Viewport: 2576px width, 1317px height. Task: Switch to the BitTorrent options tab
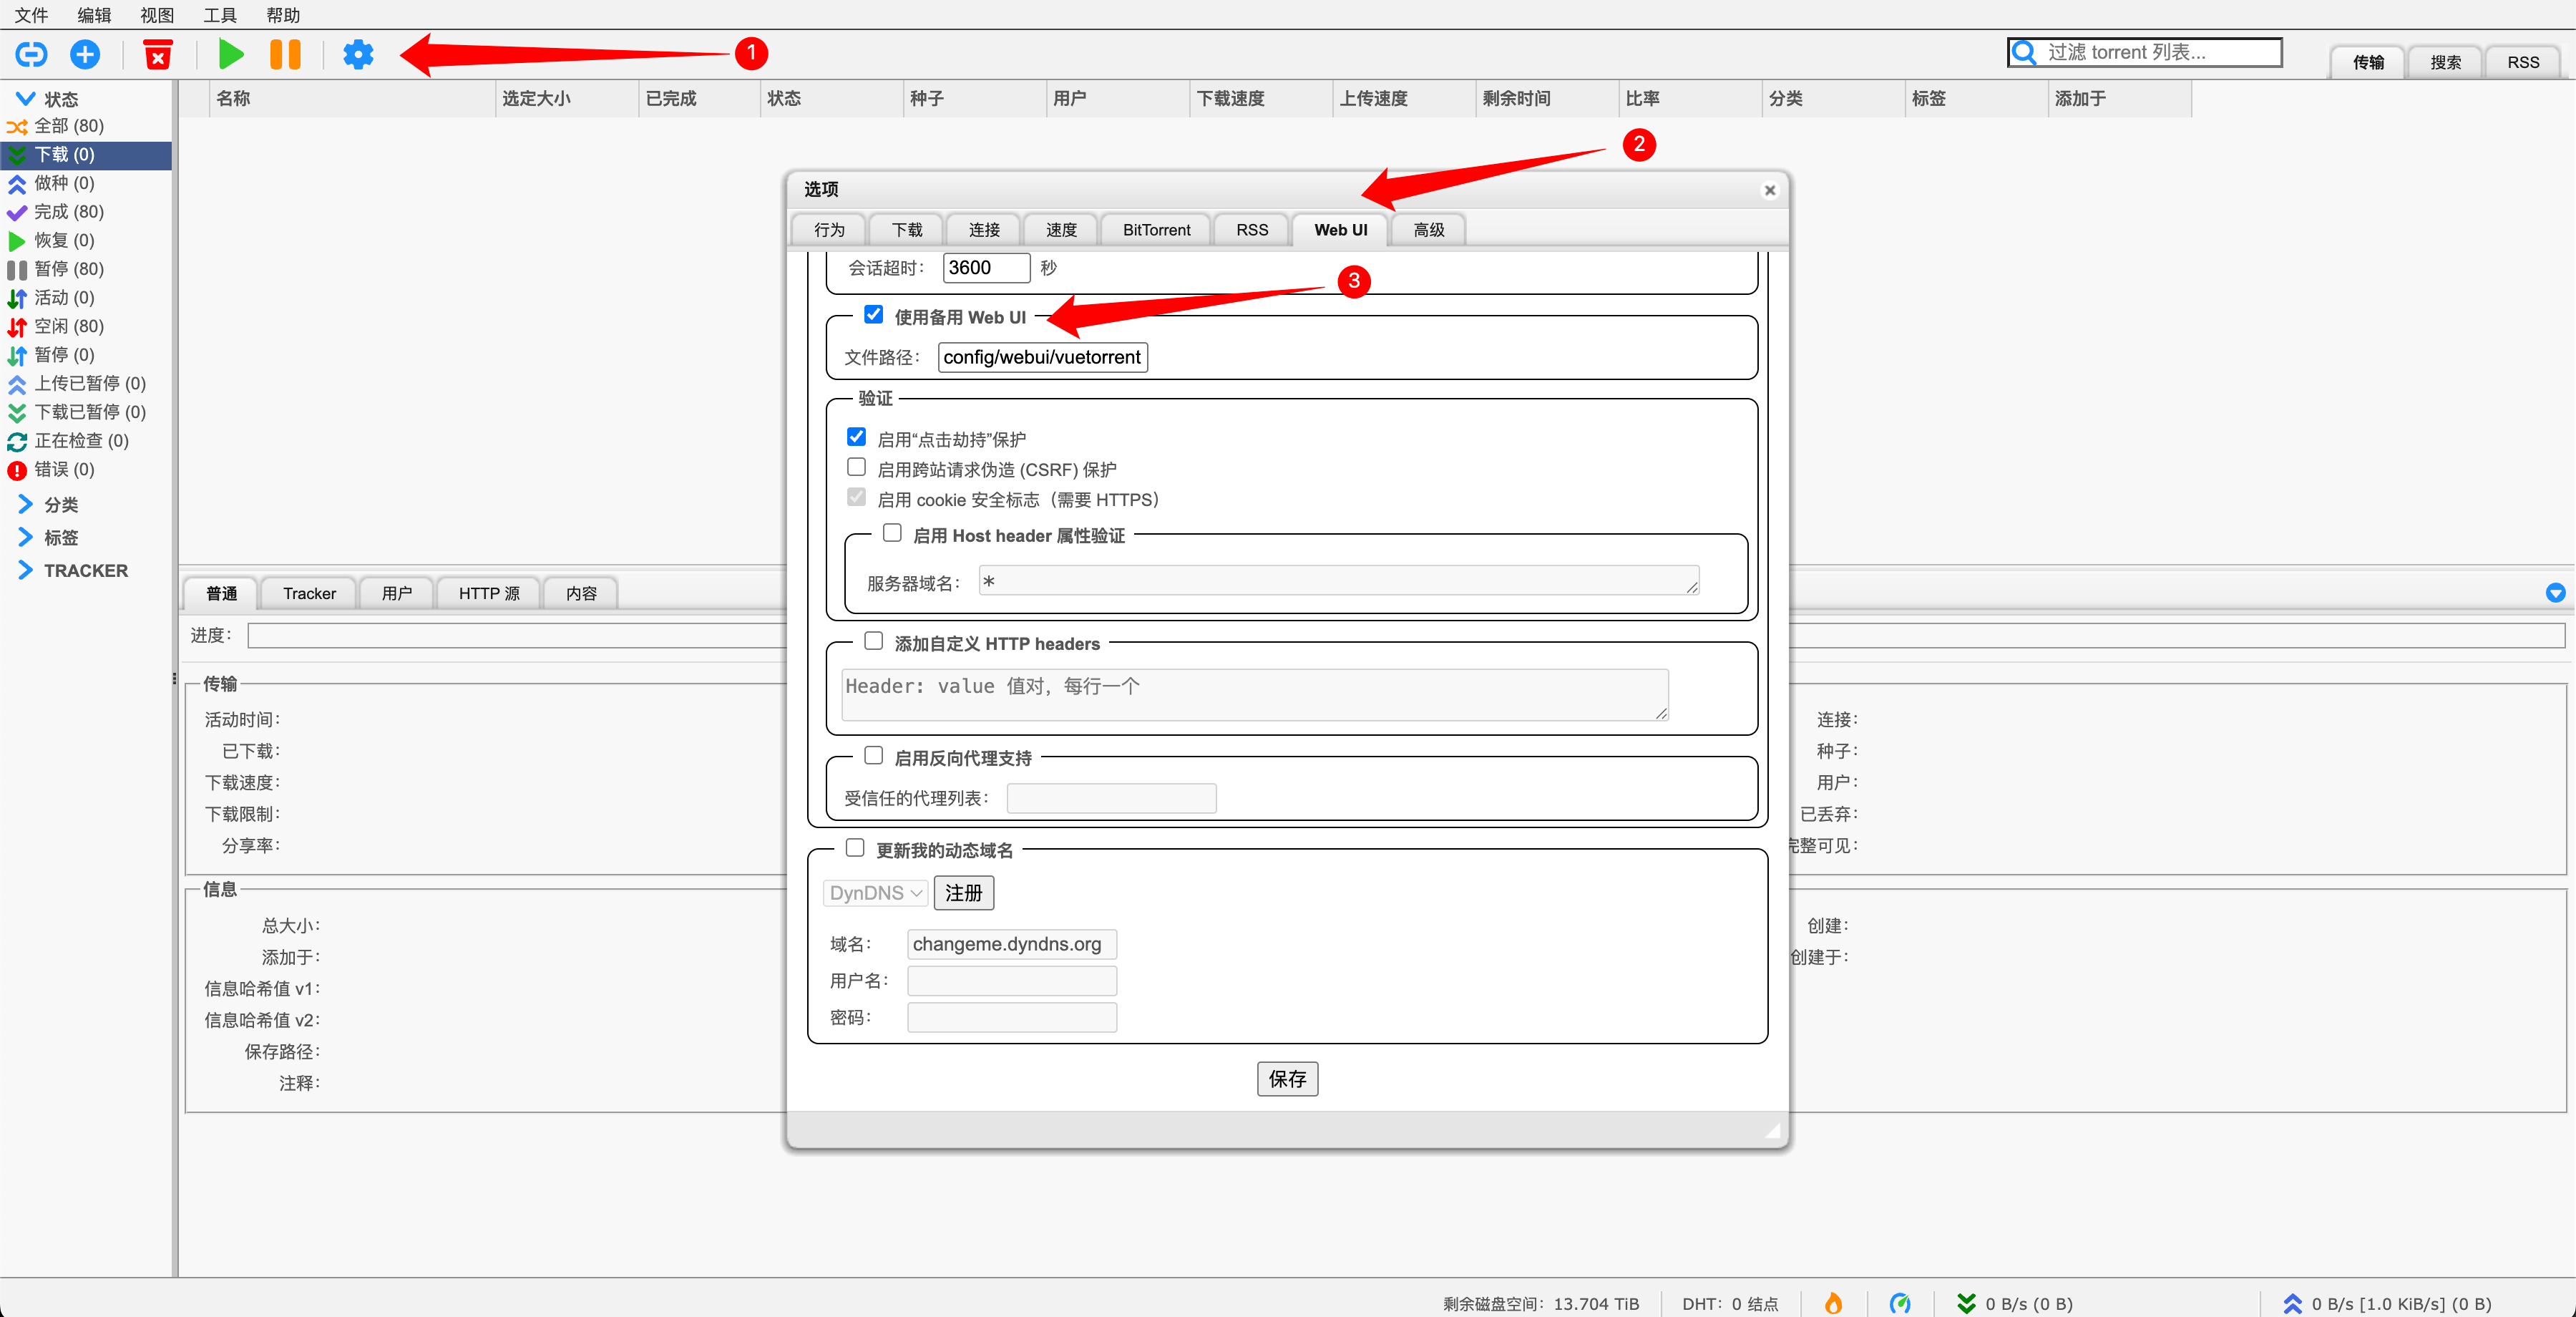pos(1156,230)
